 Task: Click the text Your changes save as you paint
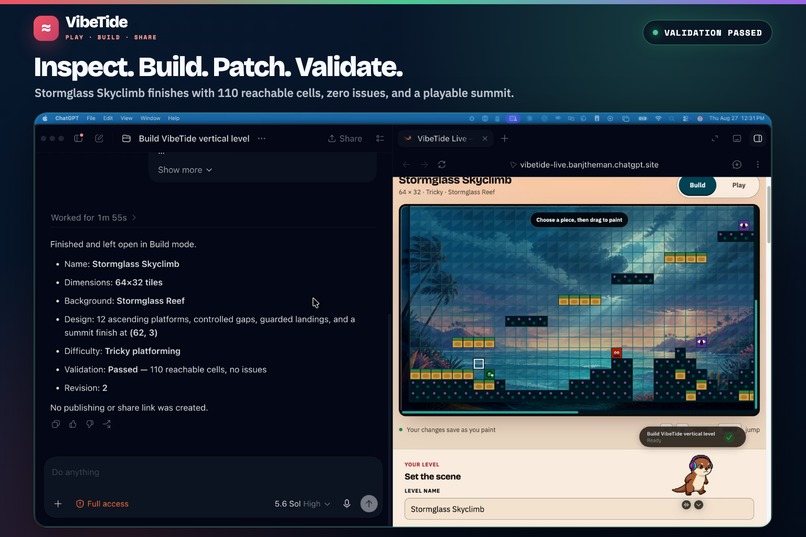[x=451, y=430]
